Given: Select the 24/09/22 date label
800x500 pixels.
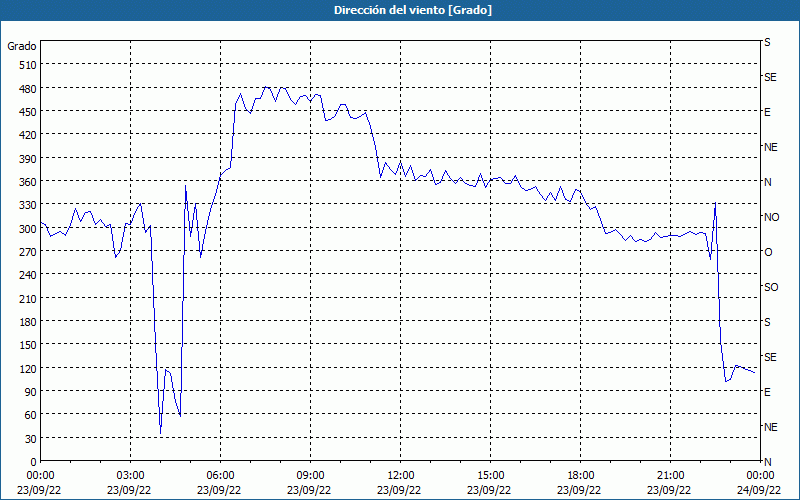Looking at the screenshot, I should click(x=760, y=490).
